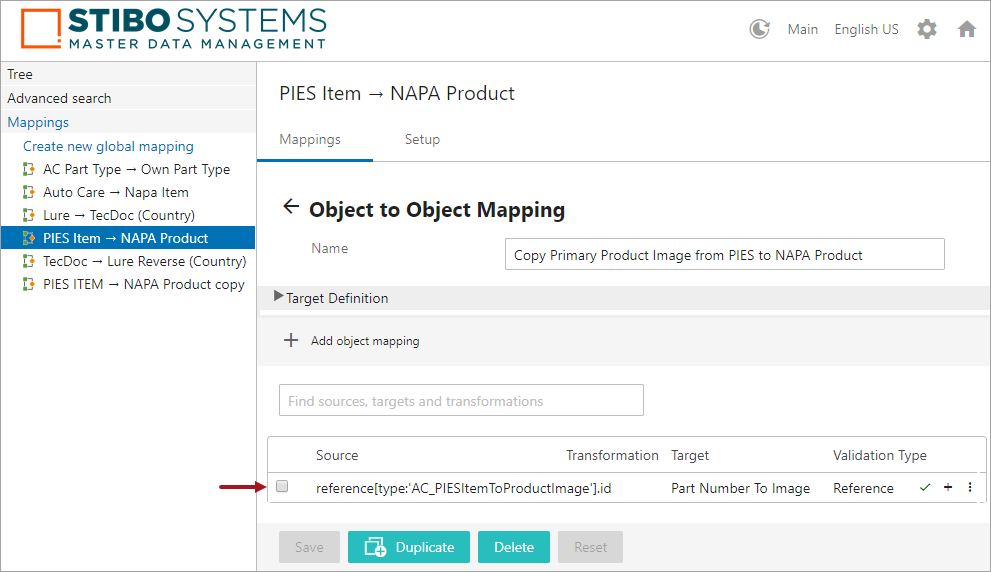This screenshot has width=991, height=572.
Task: Click the reference[type:'AC_PIESItemToProductImage'].id source cell
Action: pyautogui.click(x=463, y=488)
